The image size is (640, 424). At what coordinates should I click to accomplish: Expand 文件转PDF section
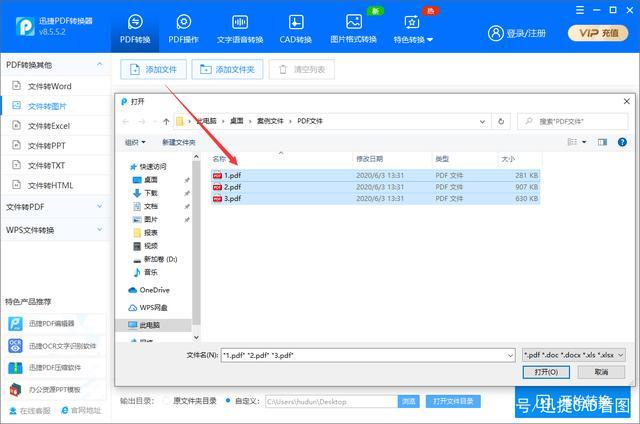tap(55, 207)
